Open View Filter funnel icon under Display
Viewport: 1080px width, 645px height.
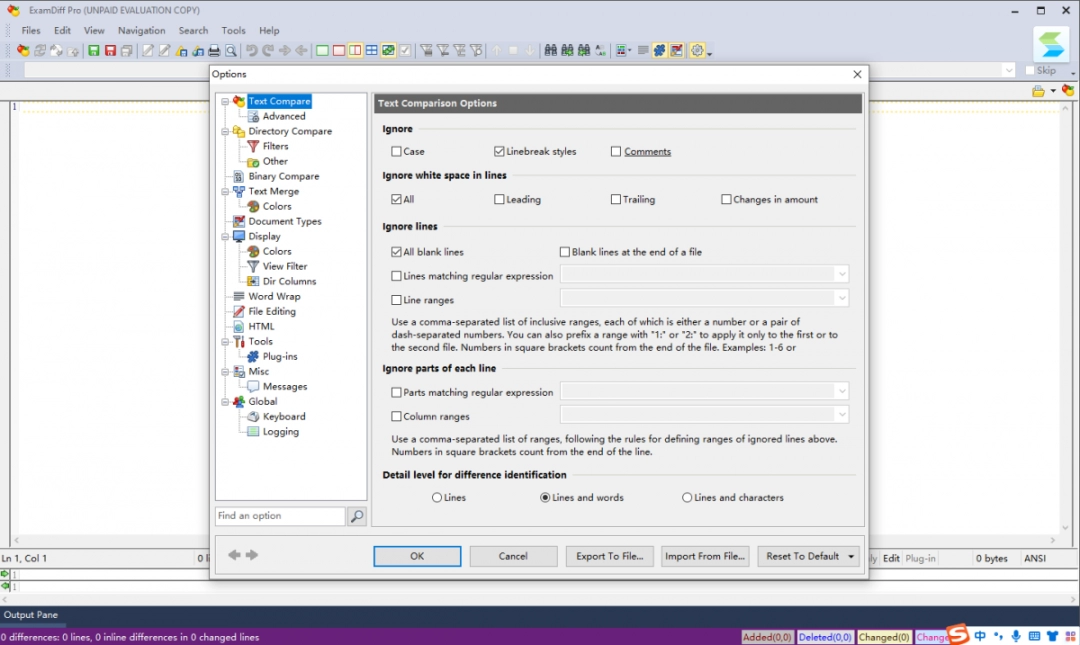[253, 266]
